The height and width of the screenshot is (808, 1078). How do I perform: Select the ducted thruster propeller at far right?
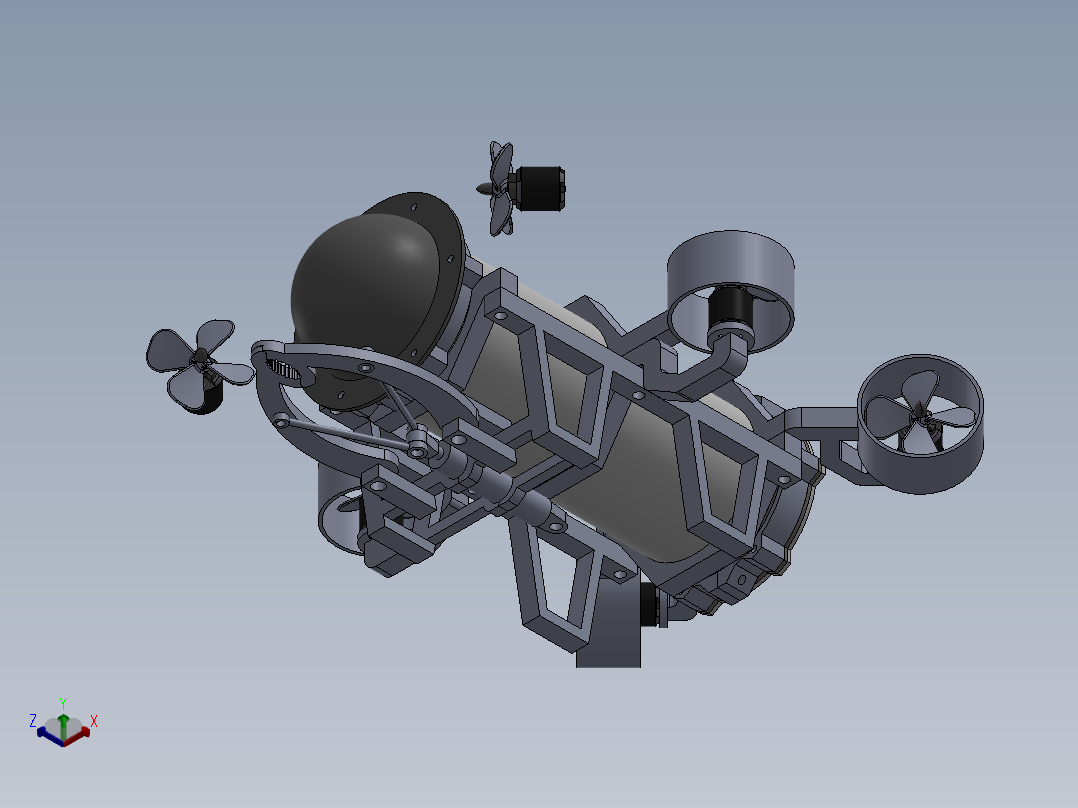[919, 414]
